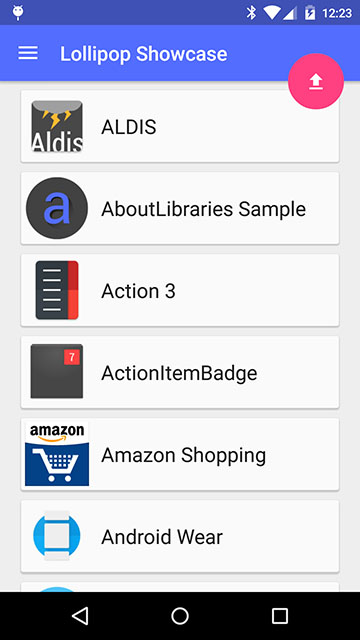The height and width of the screenshot is (640, 360).
Task: Open Amazon Shopping entry text
Action: point(183,456)
